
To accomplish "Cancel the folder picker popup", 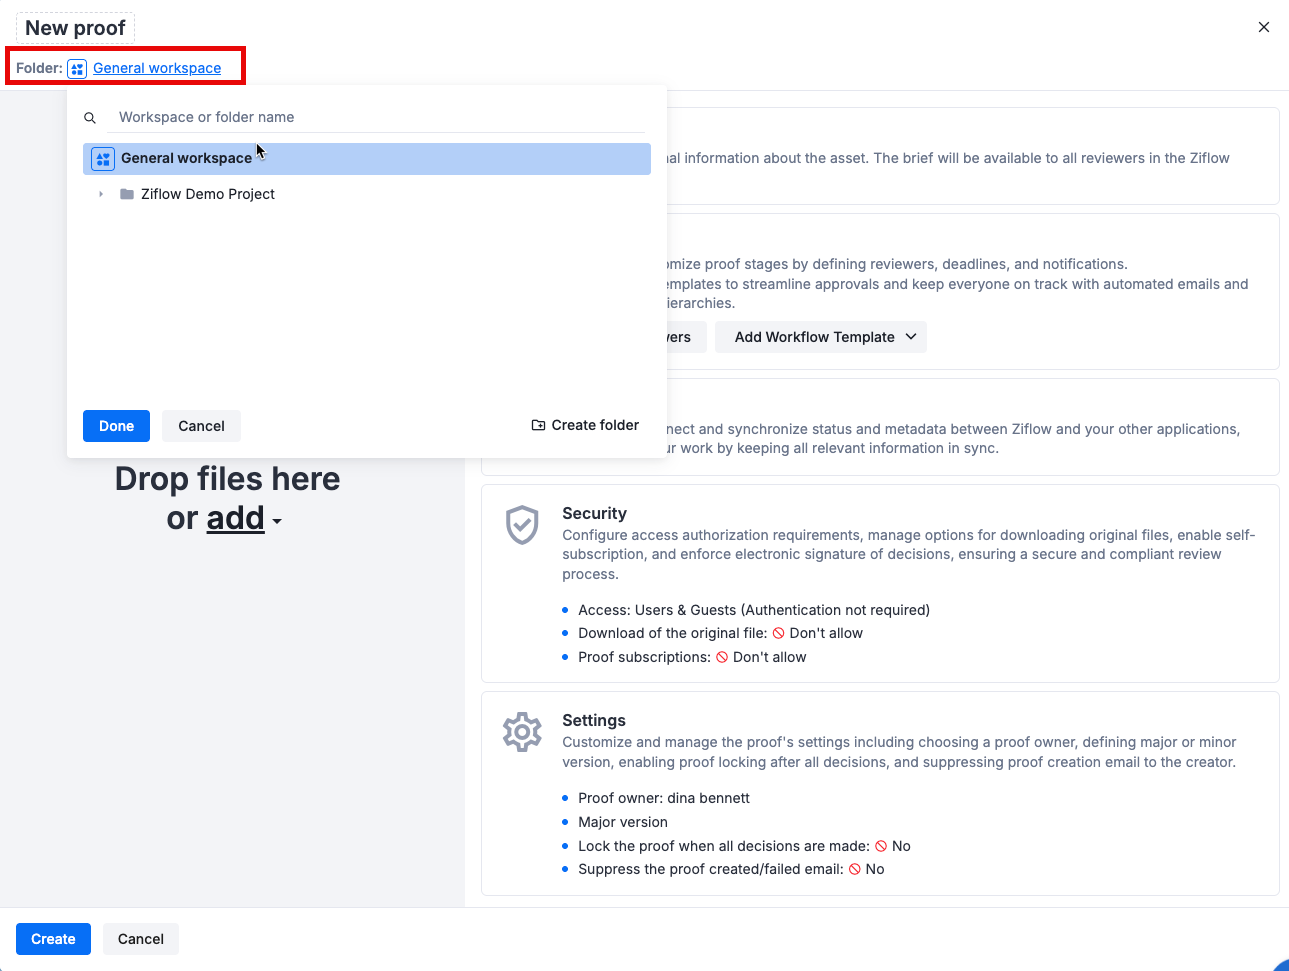I will tap(201, 426).
